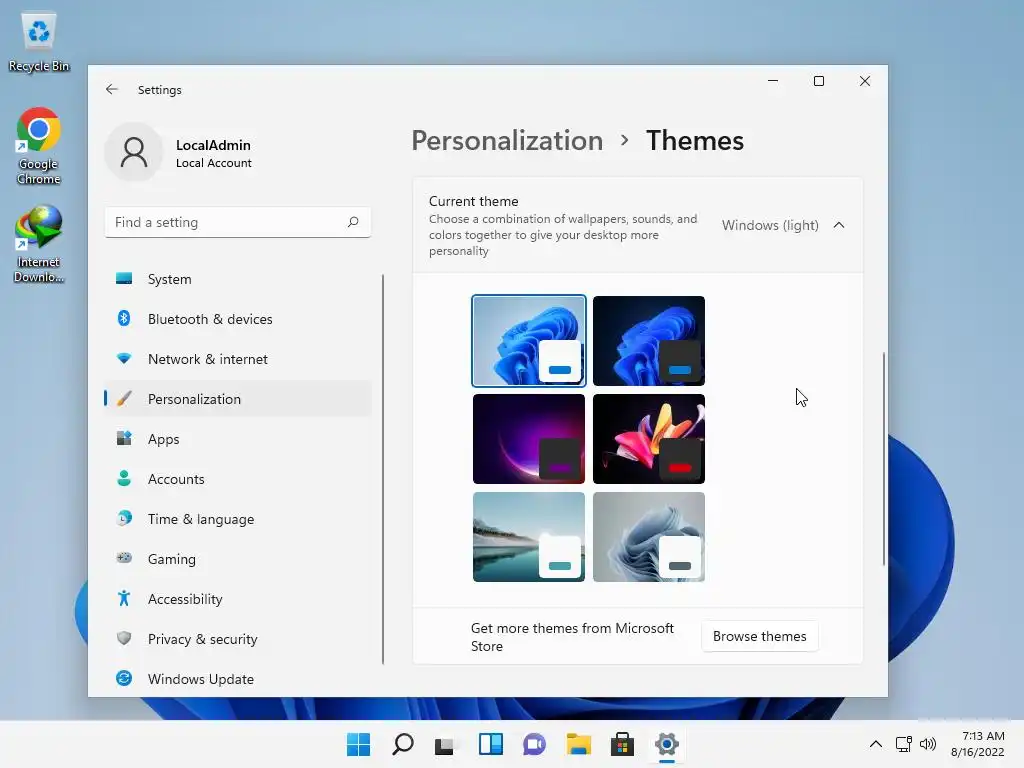Open Gaming settings

coord(238,558)
